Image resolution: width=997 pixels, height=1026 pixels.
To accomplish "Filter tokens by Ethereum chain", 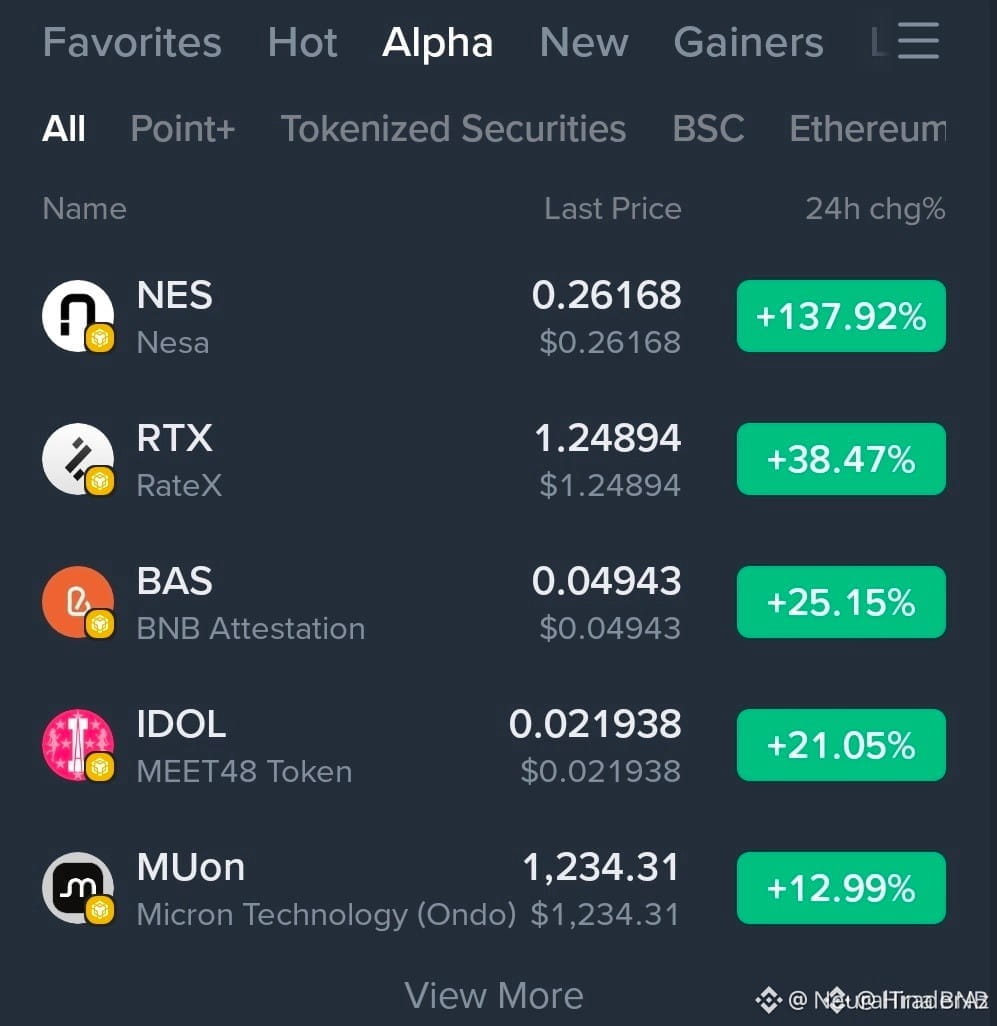I will tap(867, 128).
